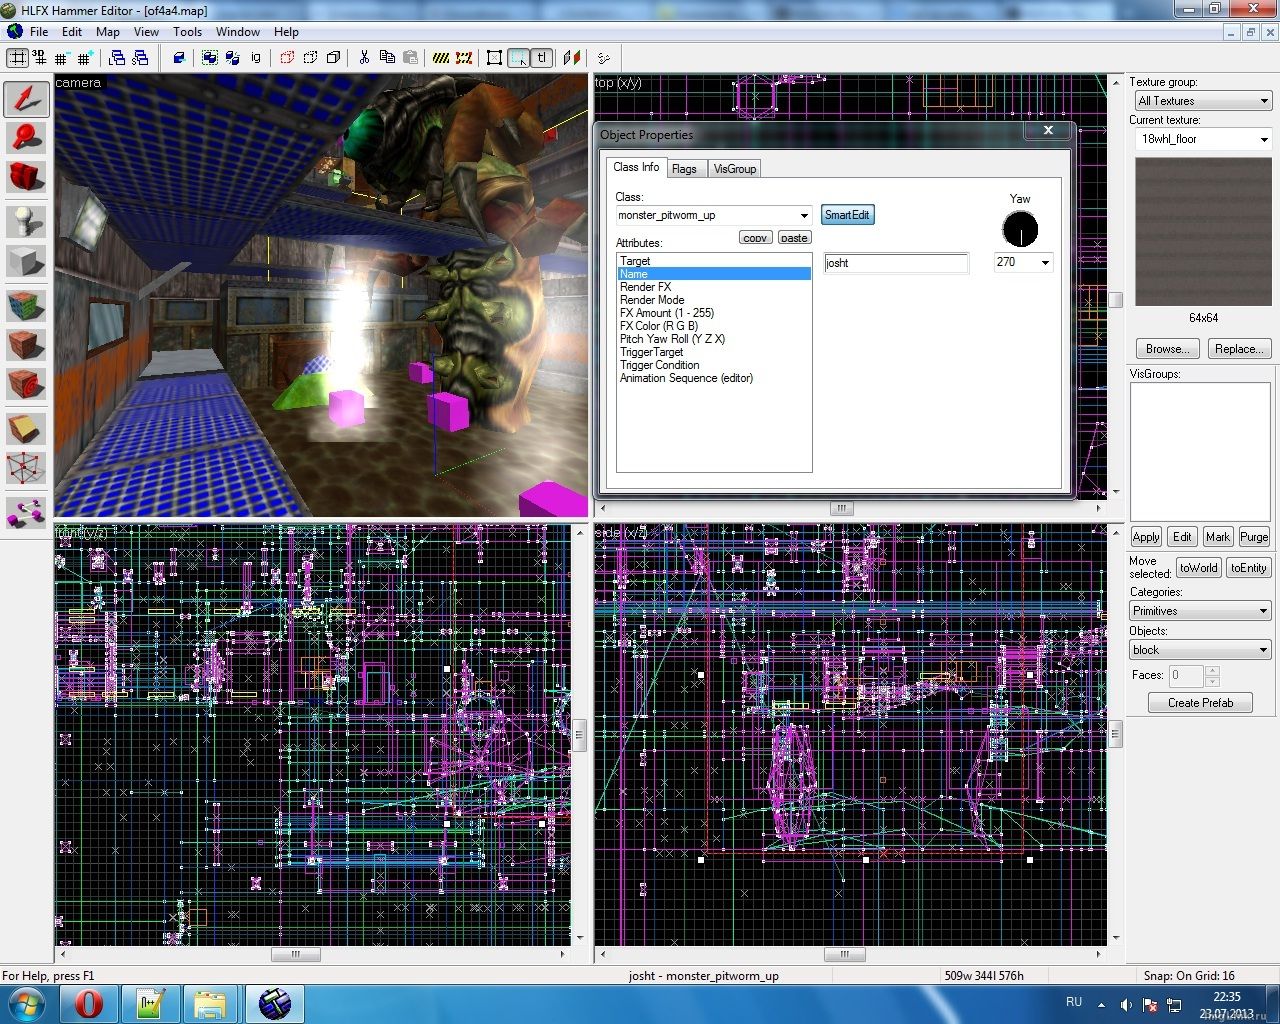Open the Tools menu
Viewport: 1280px width, 1024px height.
187,31
